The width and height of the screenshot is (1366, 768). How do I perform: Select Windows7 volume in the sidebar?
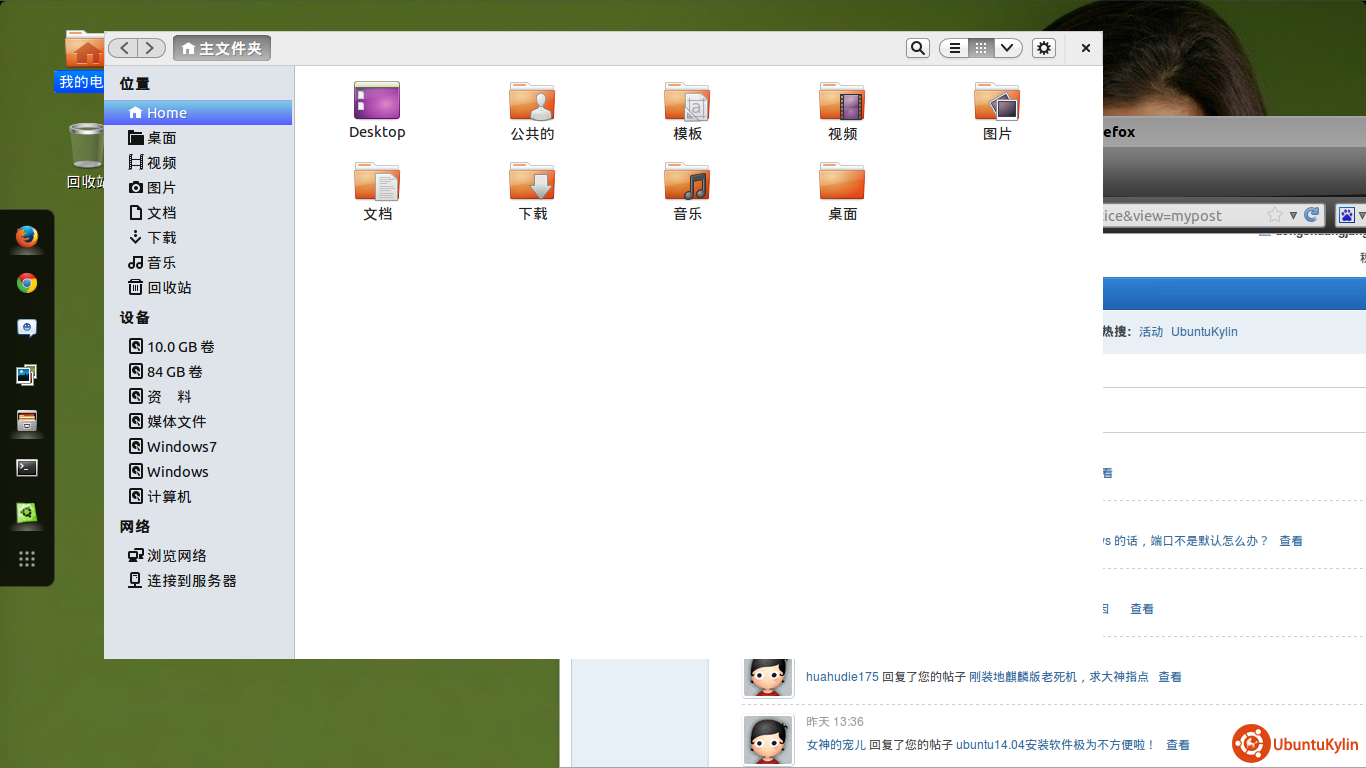(181, 447)
